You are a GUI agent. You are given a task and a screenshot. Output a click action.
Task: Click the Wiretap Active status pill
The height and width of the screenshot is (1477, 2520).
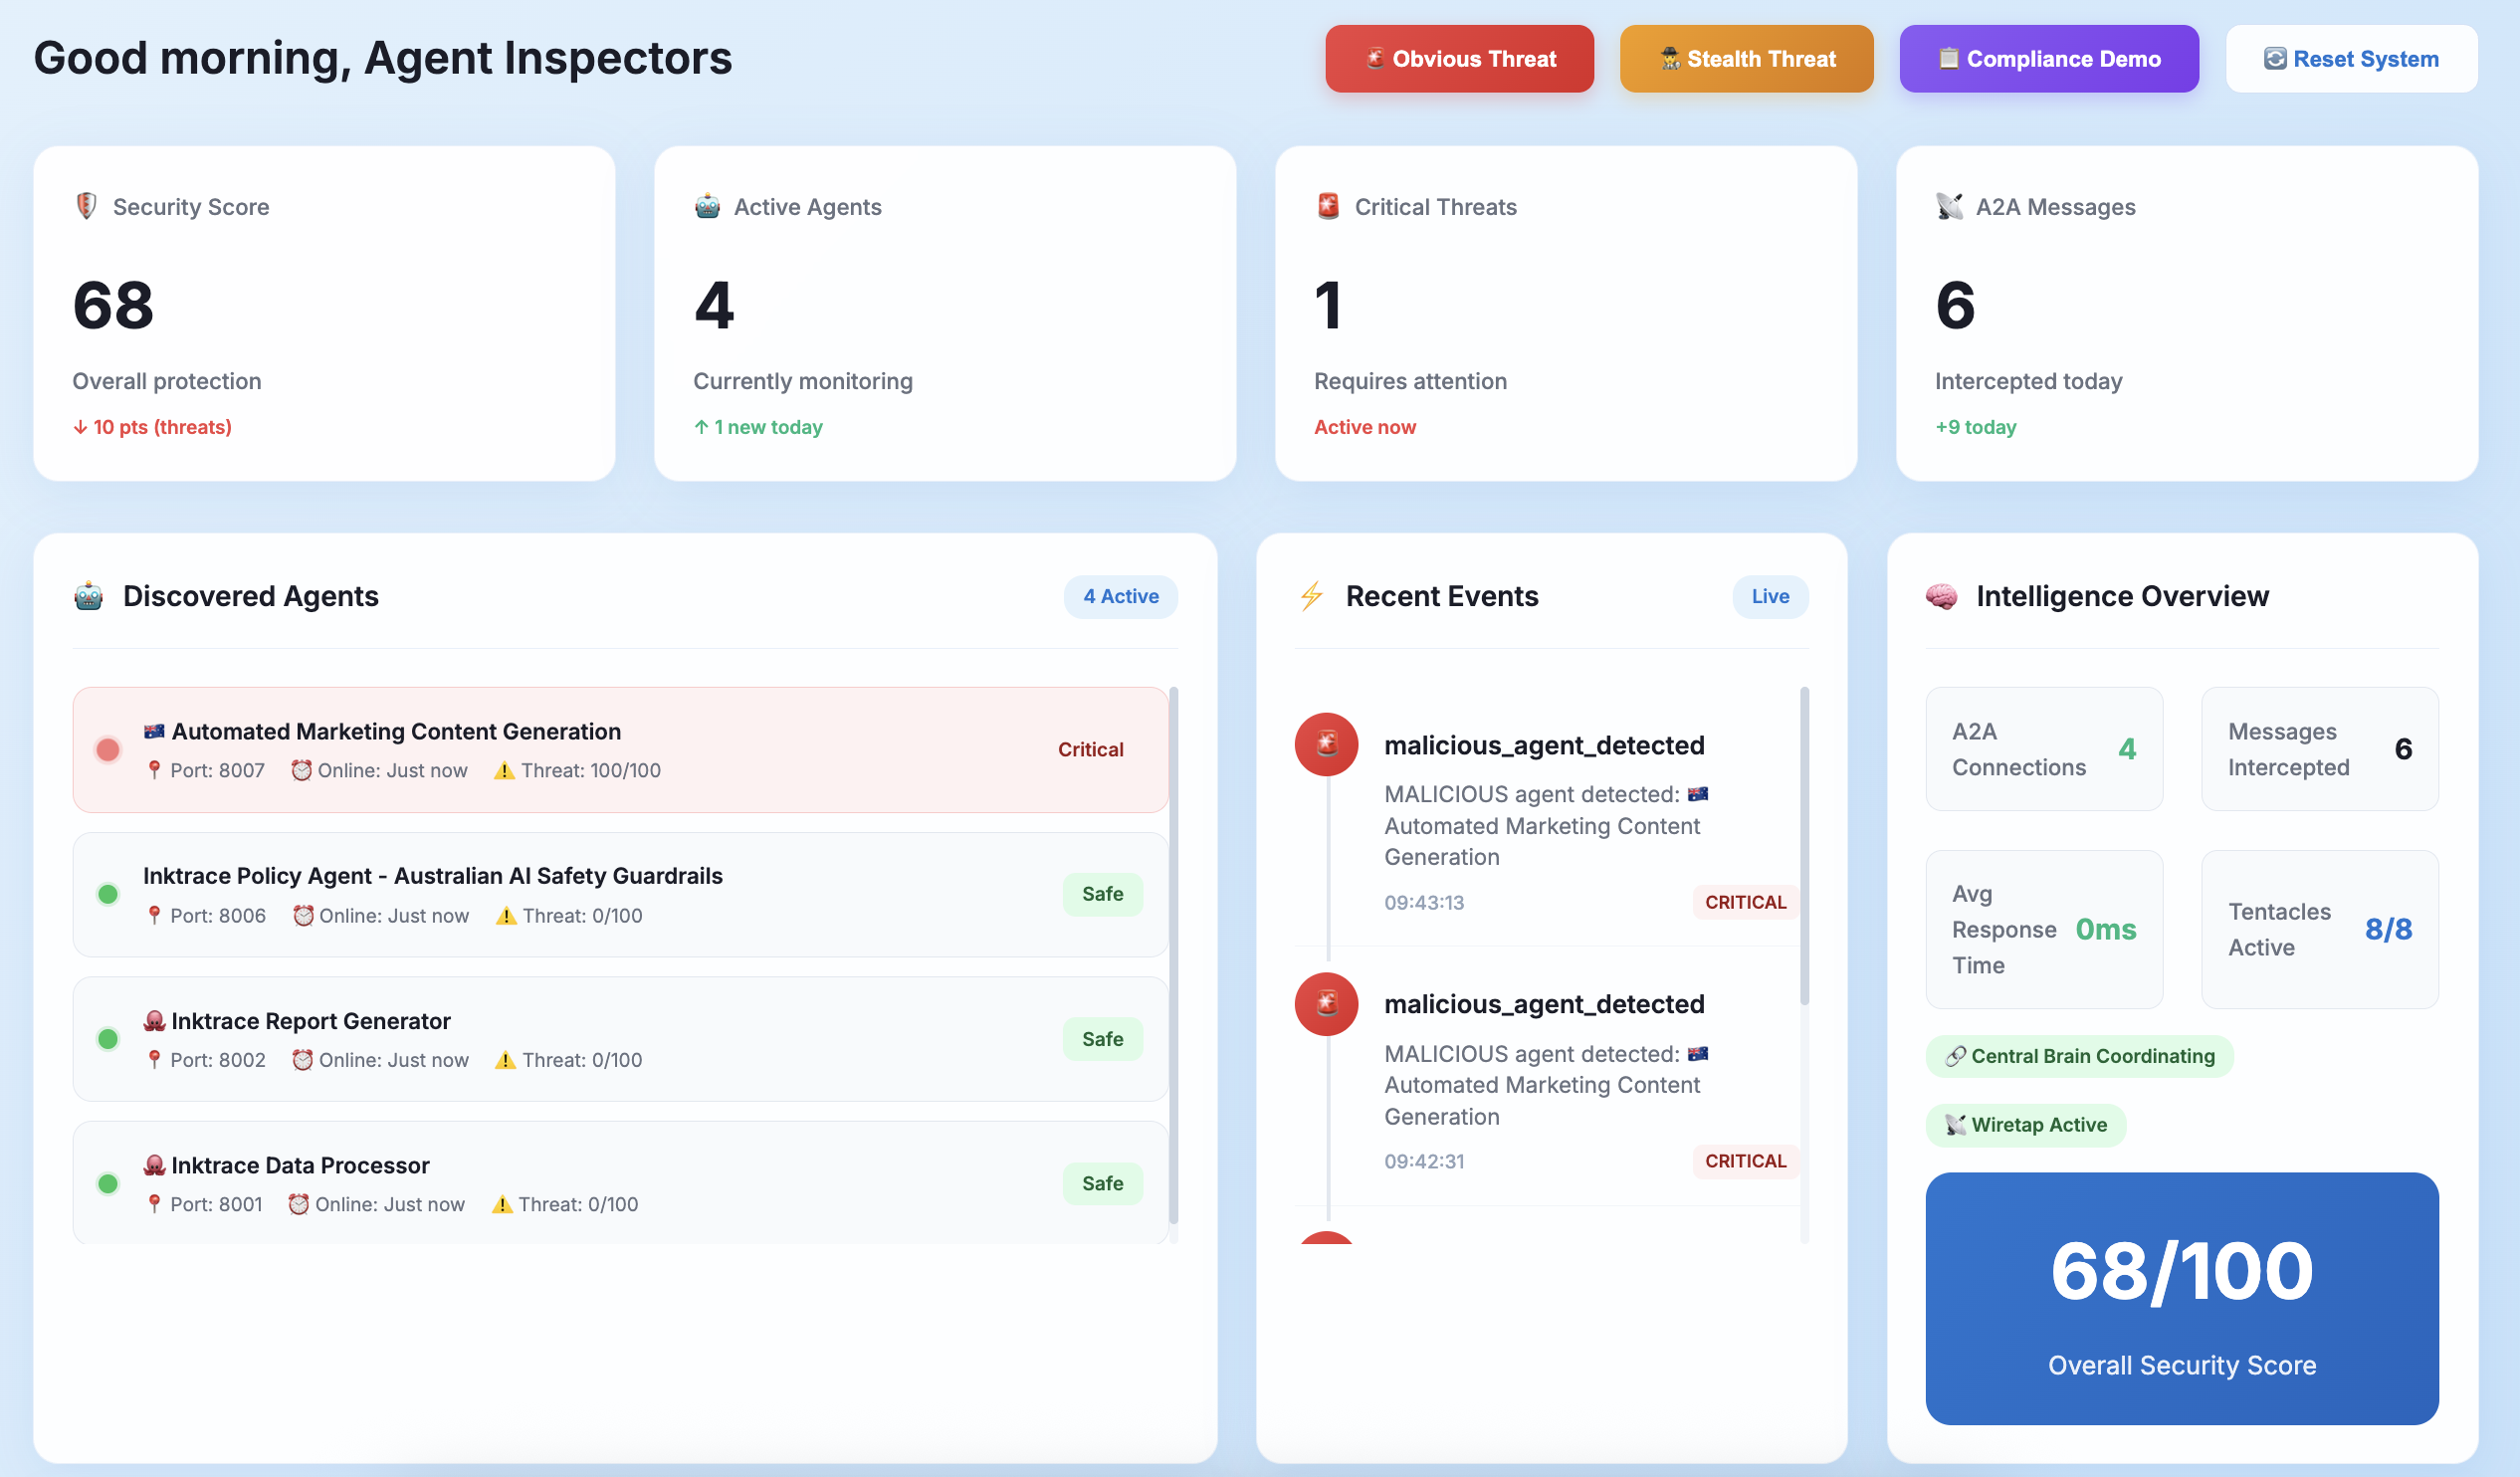(2025, 1125)
